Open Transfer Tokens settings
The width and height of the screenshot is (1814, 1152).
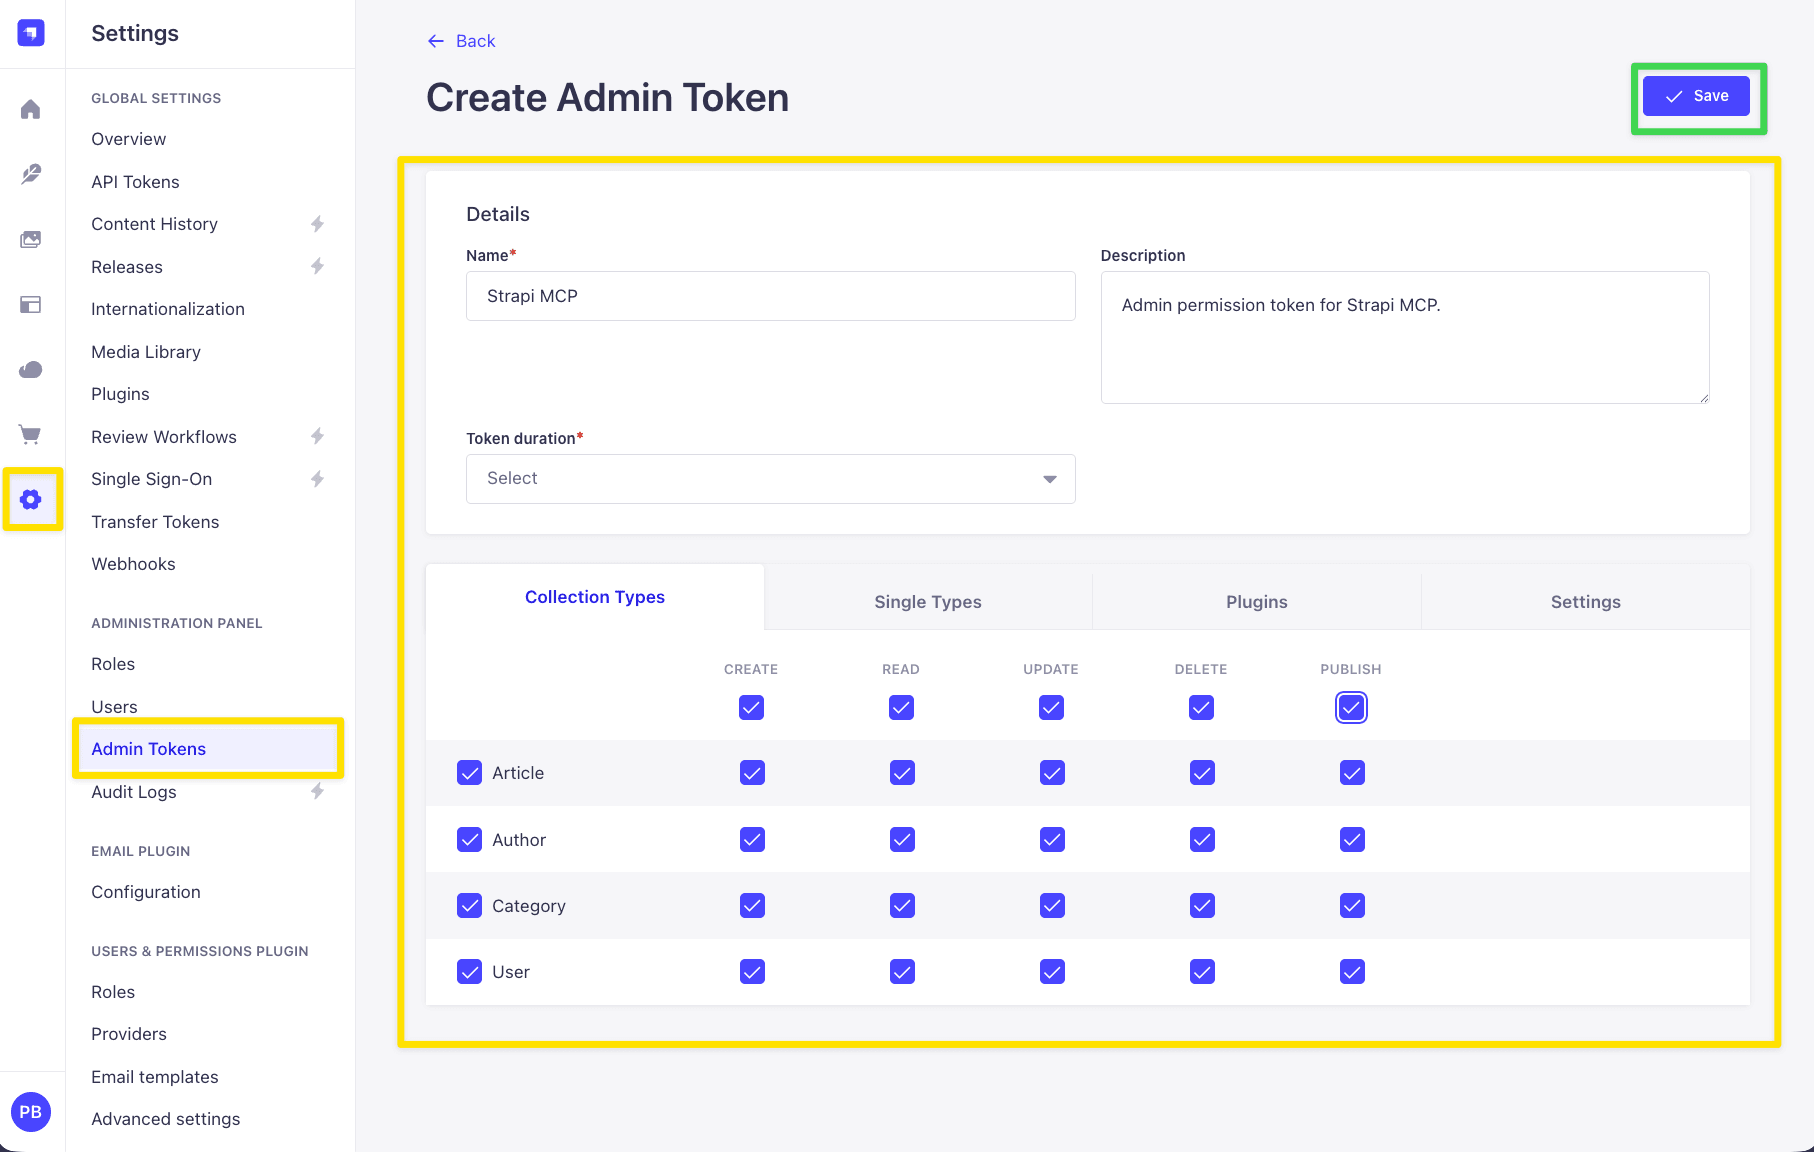[x=155, y=522]
